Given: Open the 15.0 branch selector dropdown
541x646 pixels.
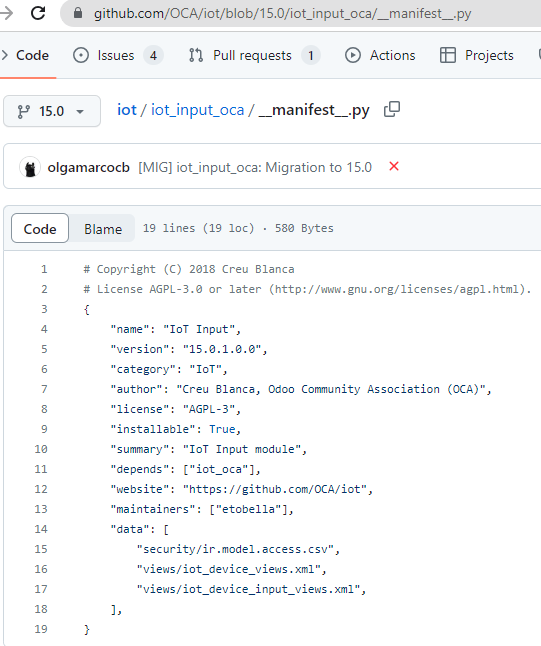Looking at the screenshot, I should (x=52, y=111).
